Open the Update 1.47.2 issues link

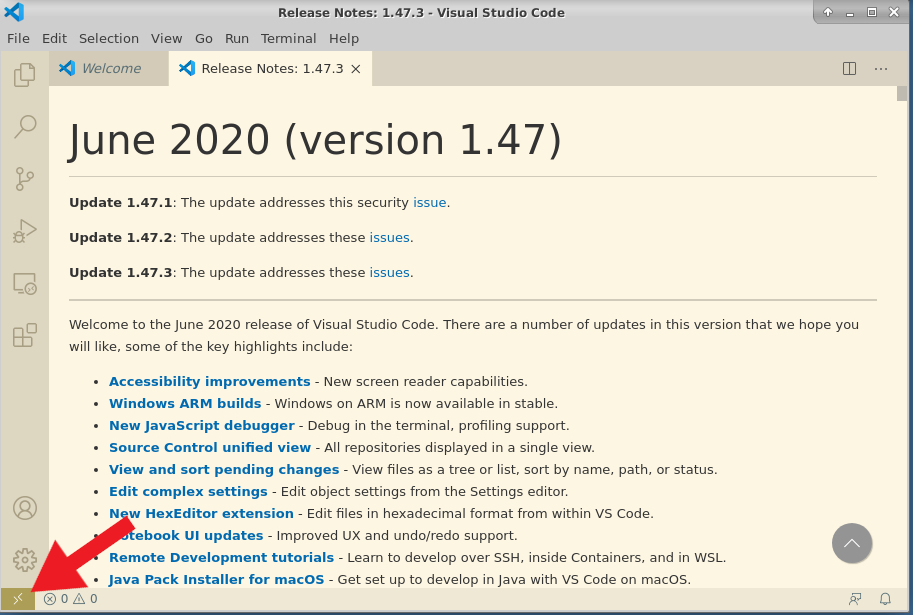tap(390, 238)
